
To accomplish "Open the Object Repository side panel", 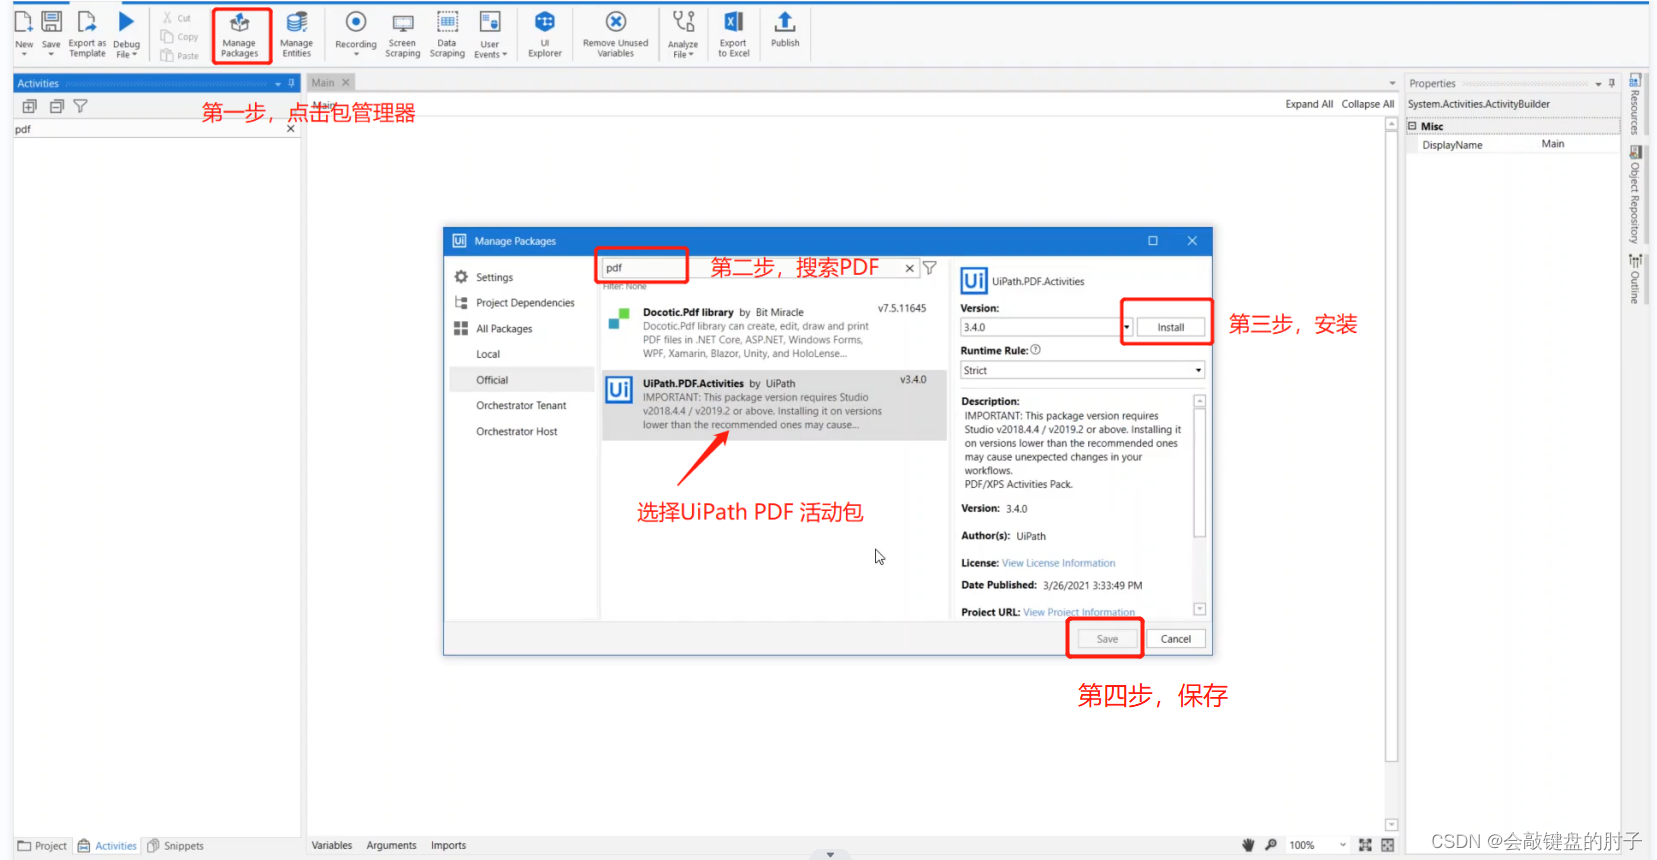I will click(x=1635, y=194).
